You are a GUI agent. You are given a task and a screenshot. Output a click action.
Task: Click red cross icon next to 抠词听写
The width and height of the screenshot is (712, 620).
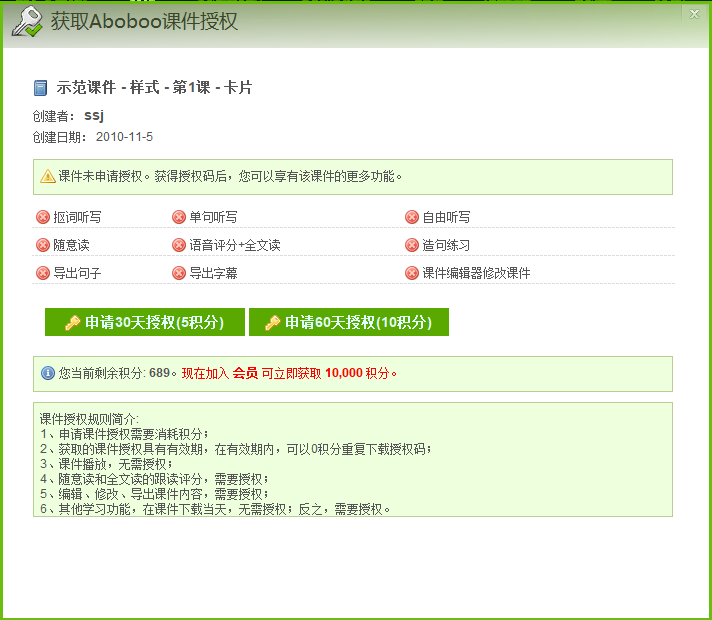click(43, 217)
